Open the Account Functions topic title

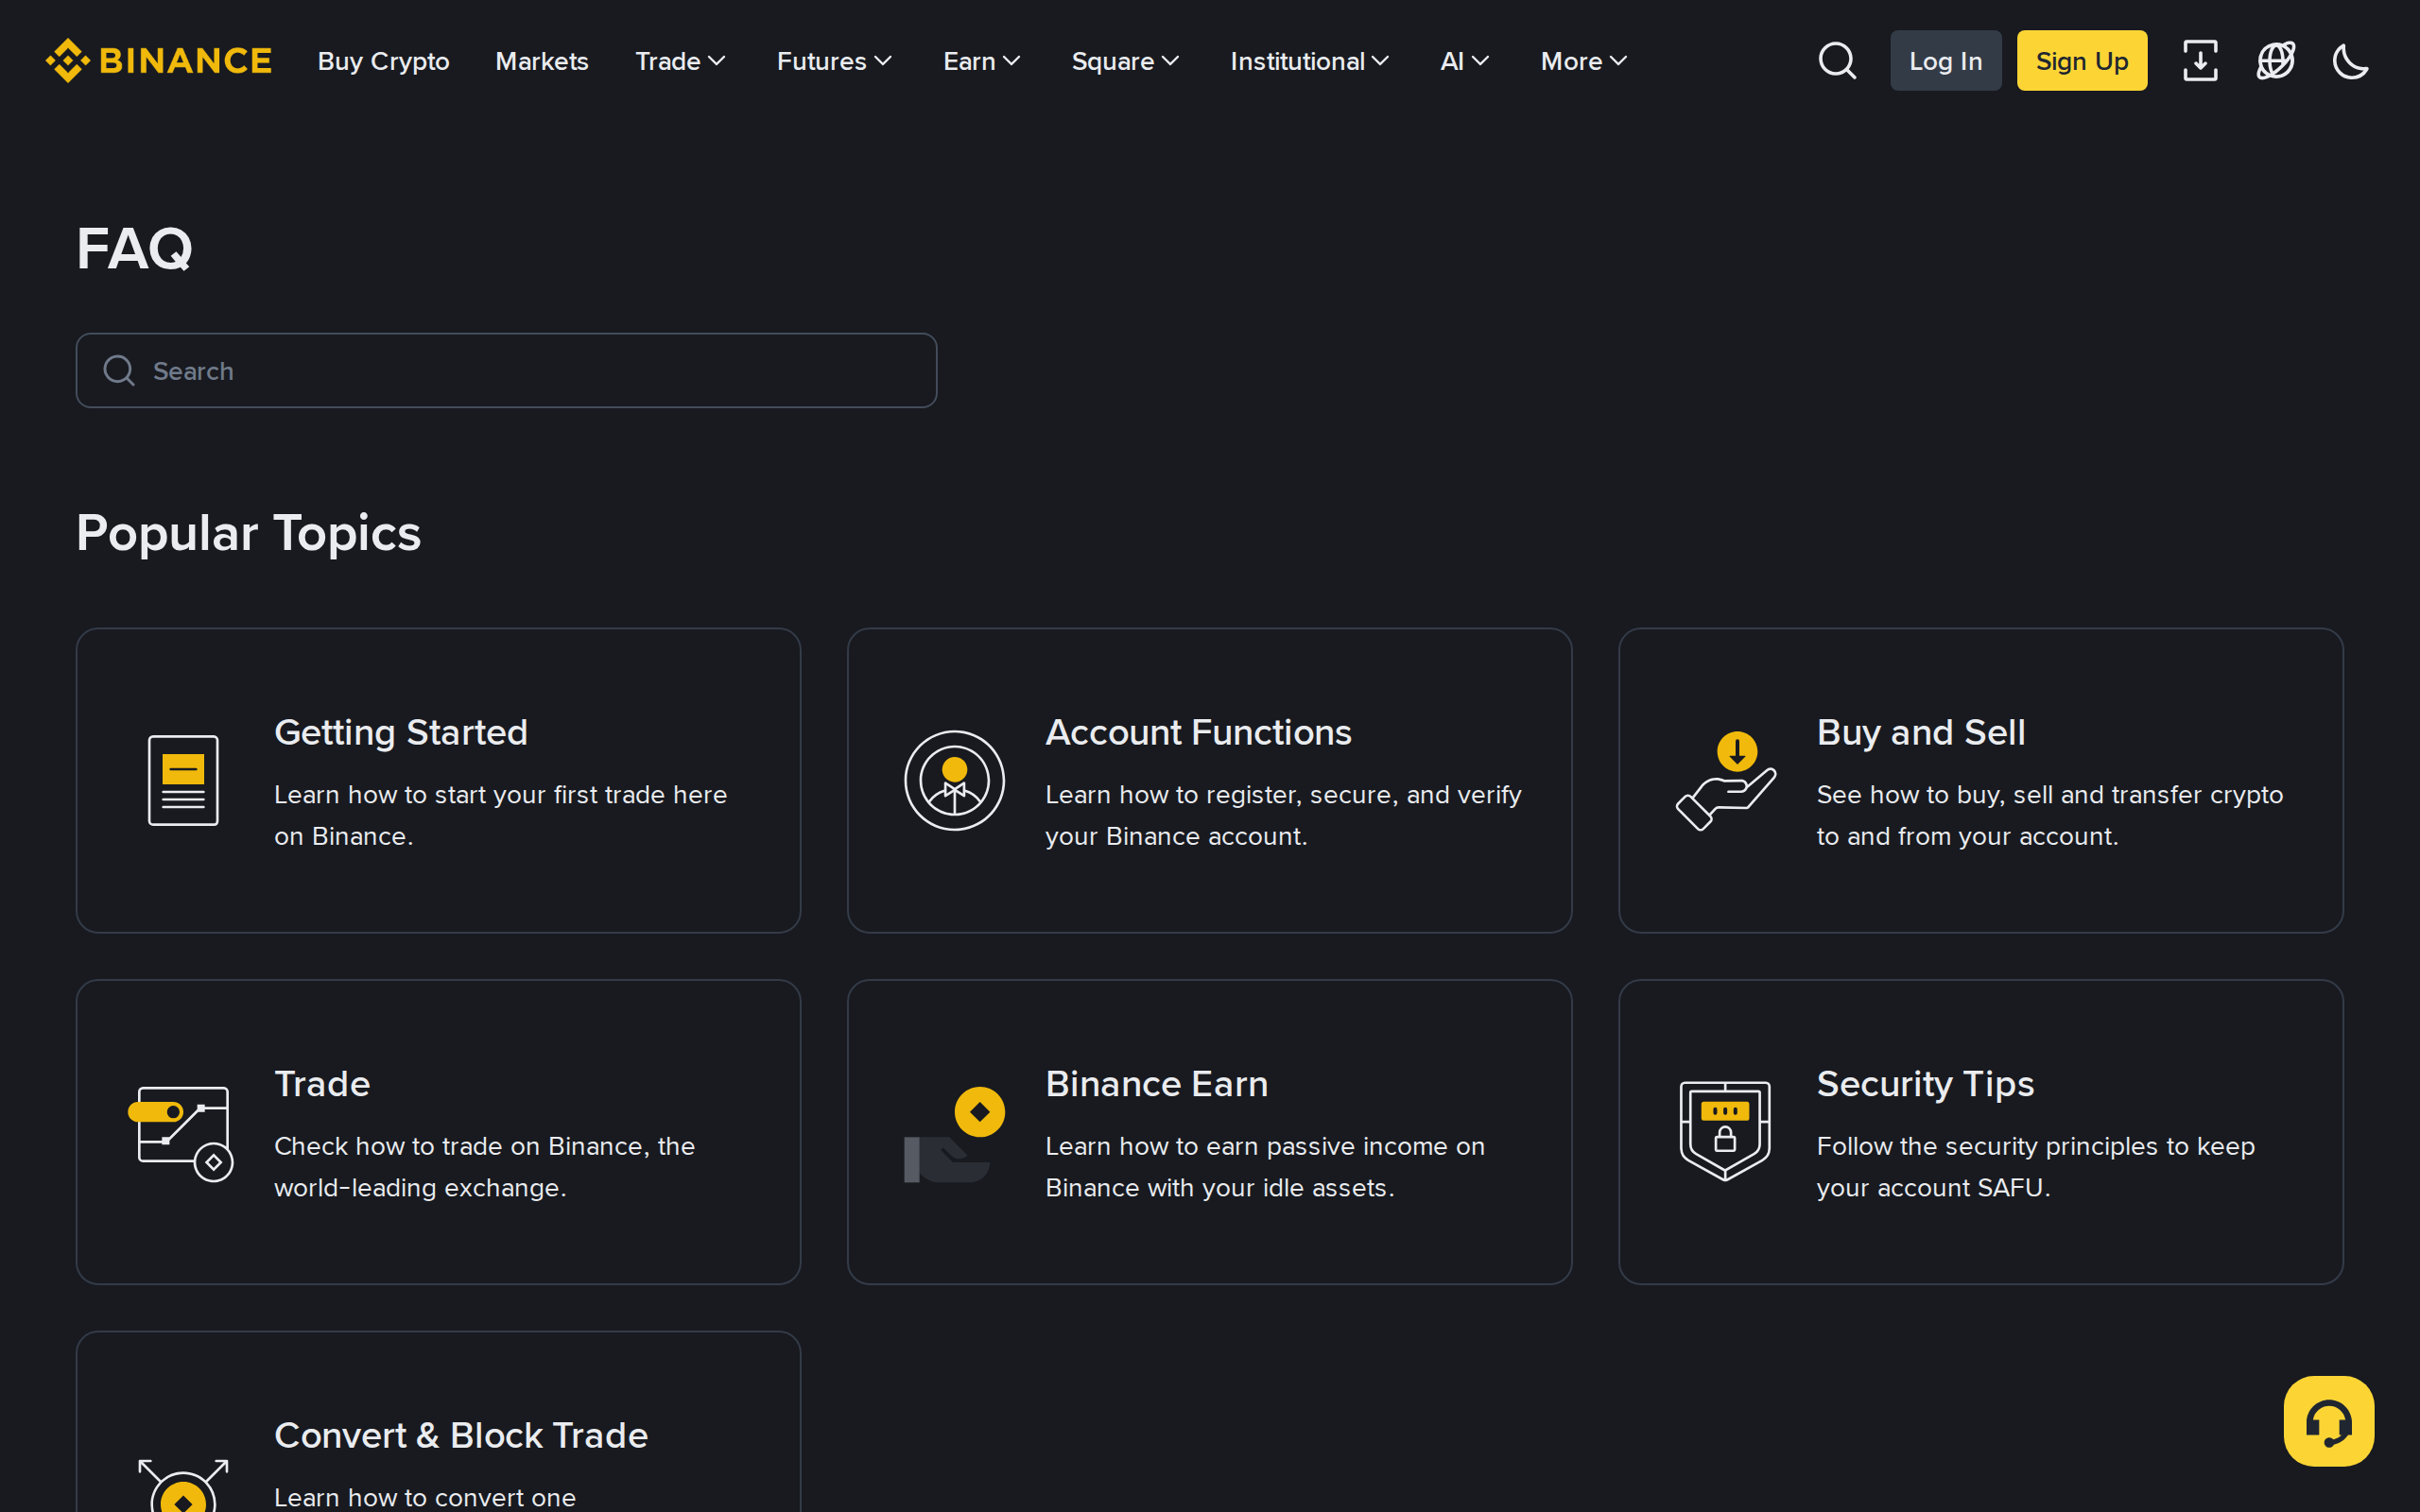(x=1198, y=733)
